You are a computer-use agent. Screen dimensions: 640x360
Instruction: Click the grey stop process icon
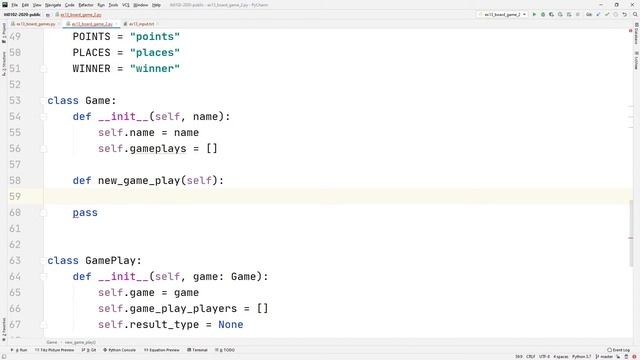pyautogui.click(x=578, y=14)
